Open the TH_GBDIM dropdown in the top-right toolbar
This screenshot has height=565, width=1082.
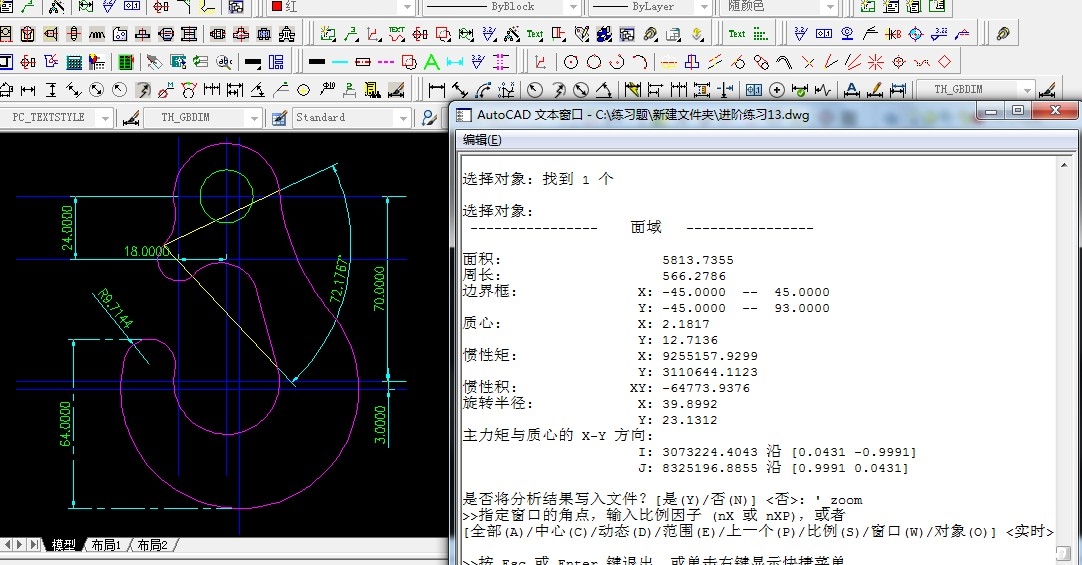(x=1027, y=90)
